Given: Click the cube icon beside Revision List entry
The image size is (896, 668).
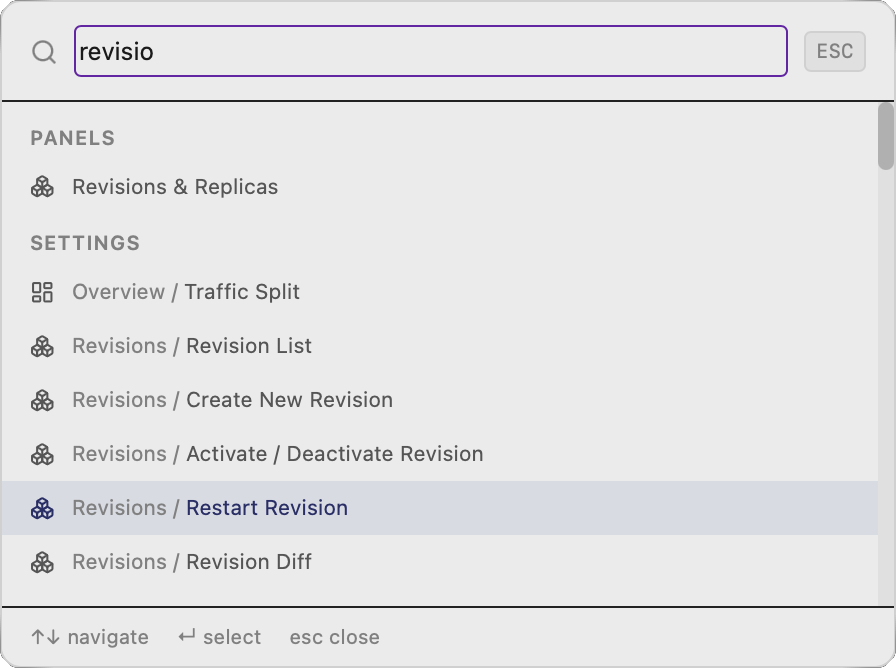Looking at the screenshot, I should pyautogui.click(x=42, y=346).
